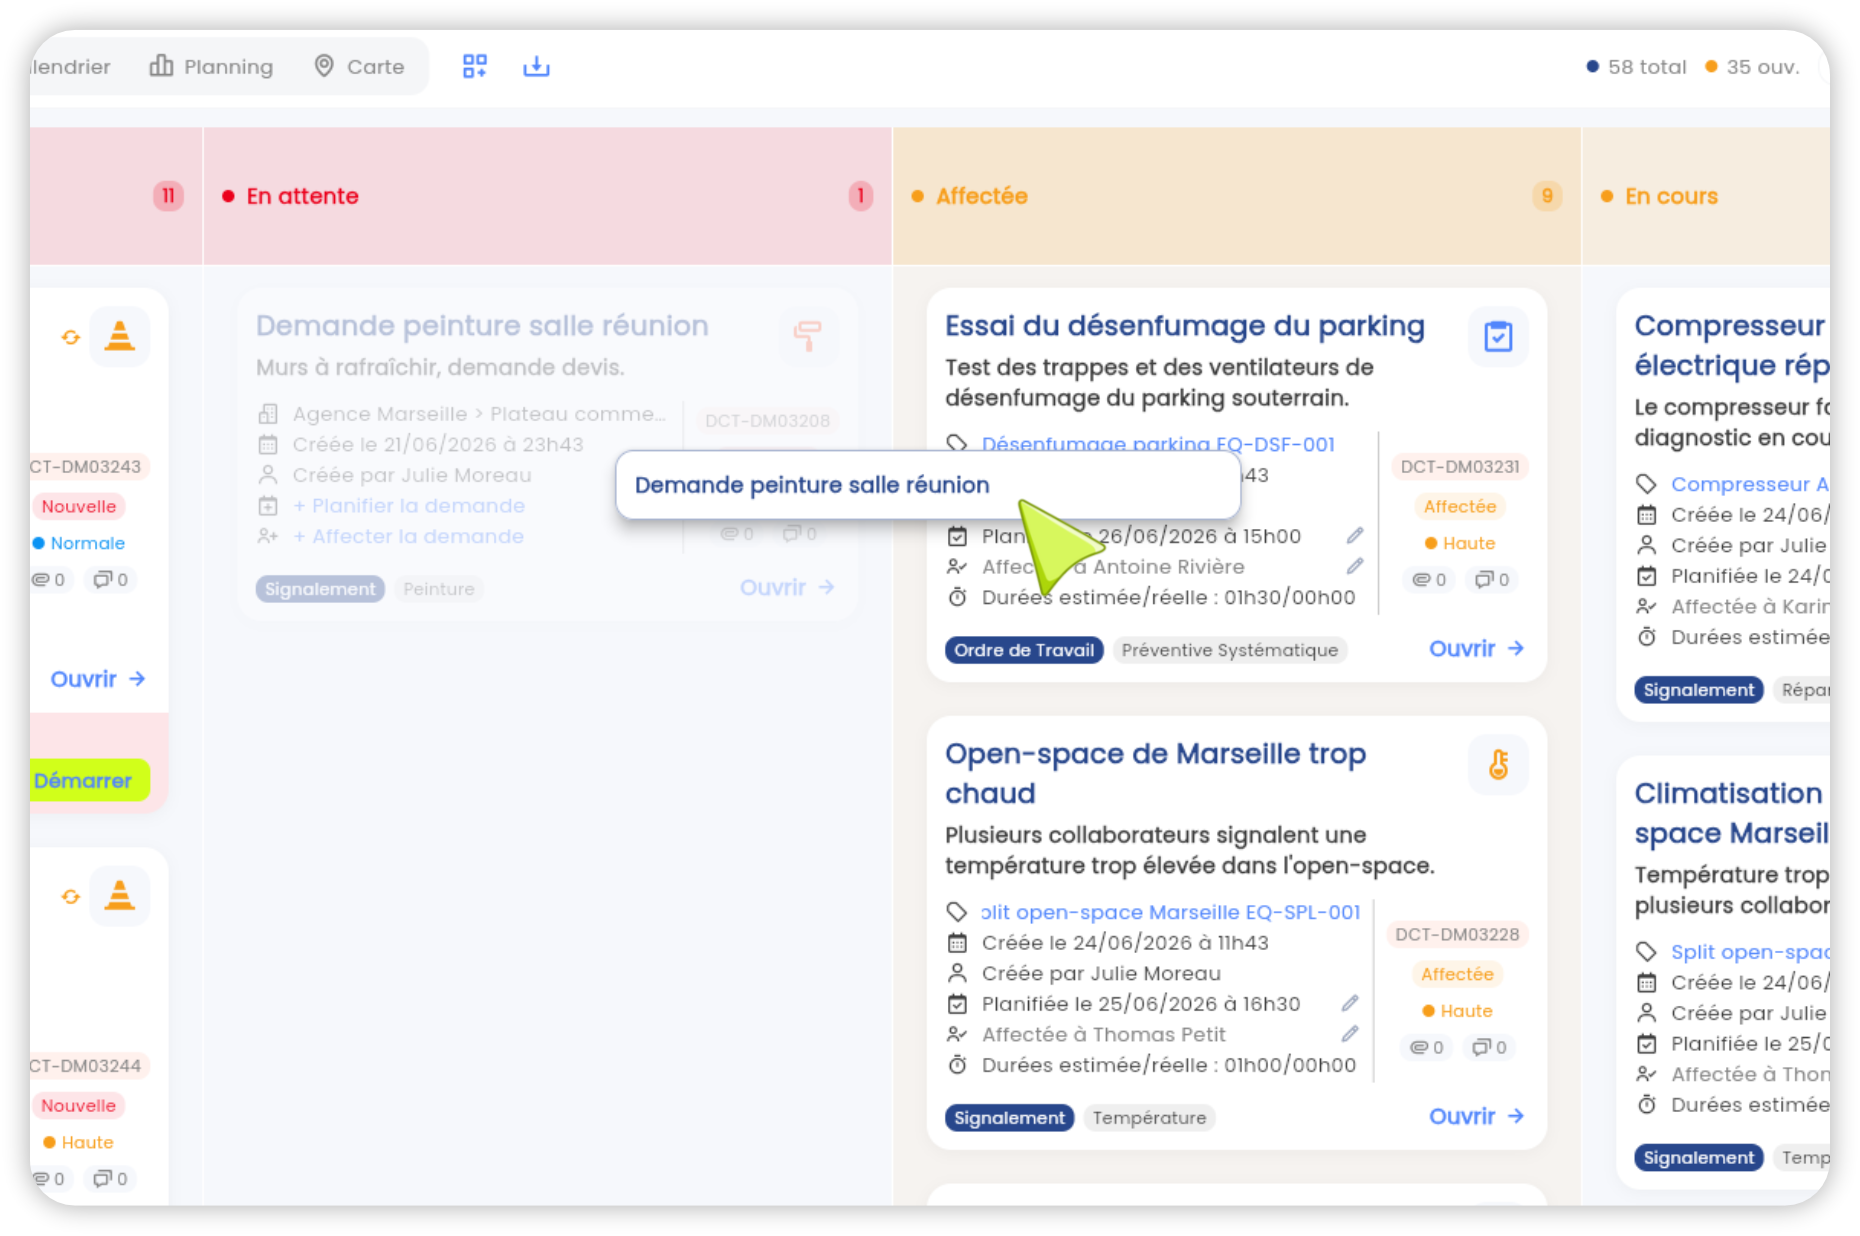Click traffic cone icon on DCT-DM03244 card

[120, 896]
